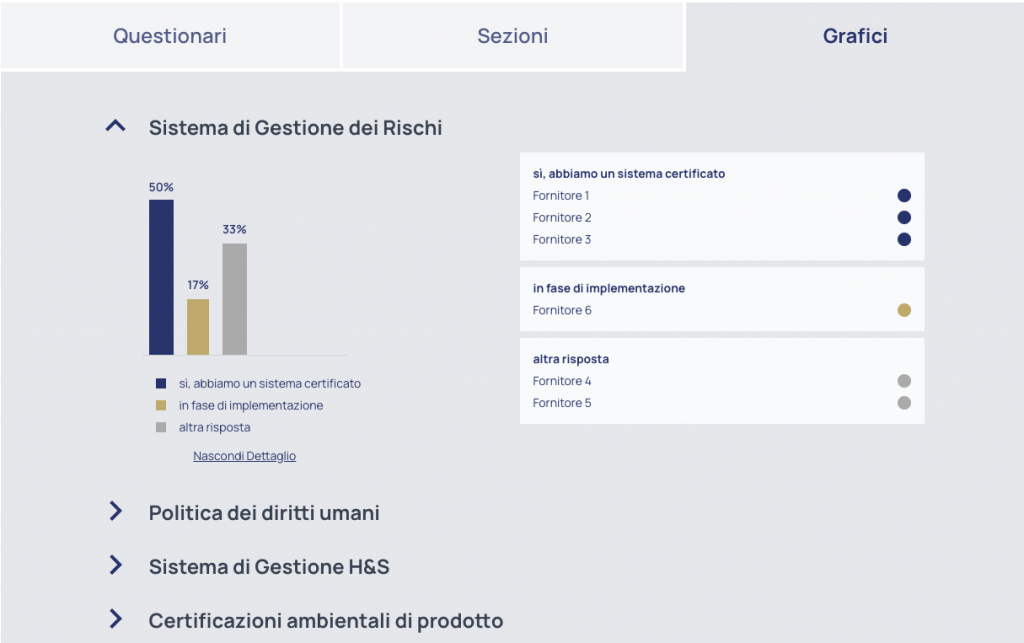Click the 33% label above the gray bar

pos(234,229)
